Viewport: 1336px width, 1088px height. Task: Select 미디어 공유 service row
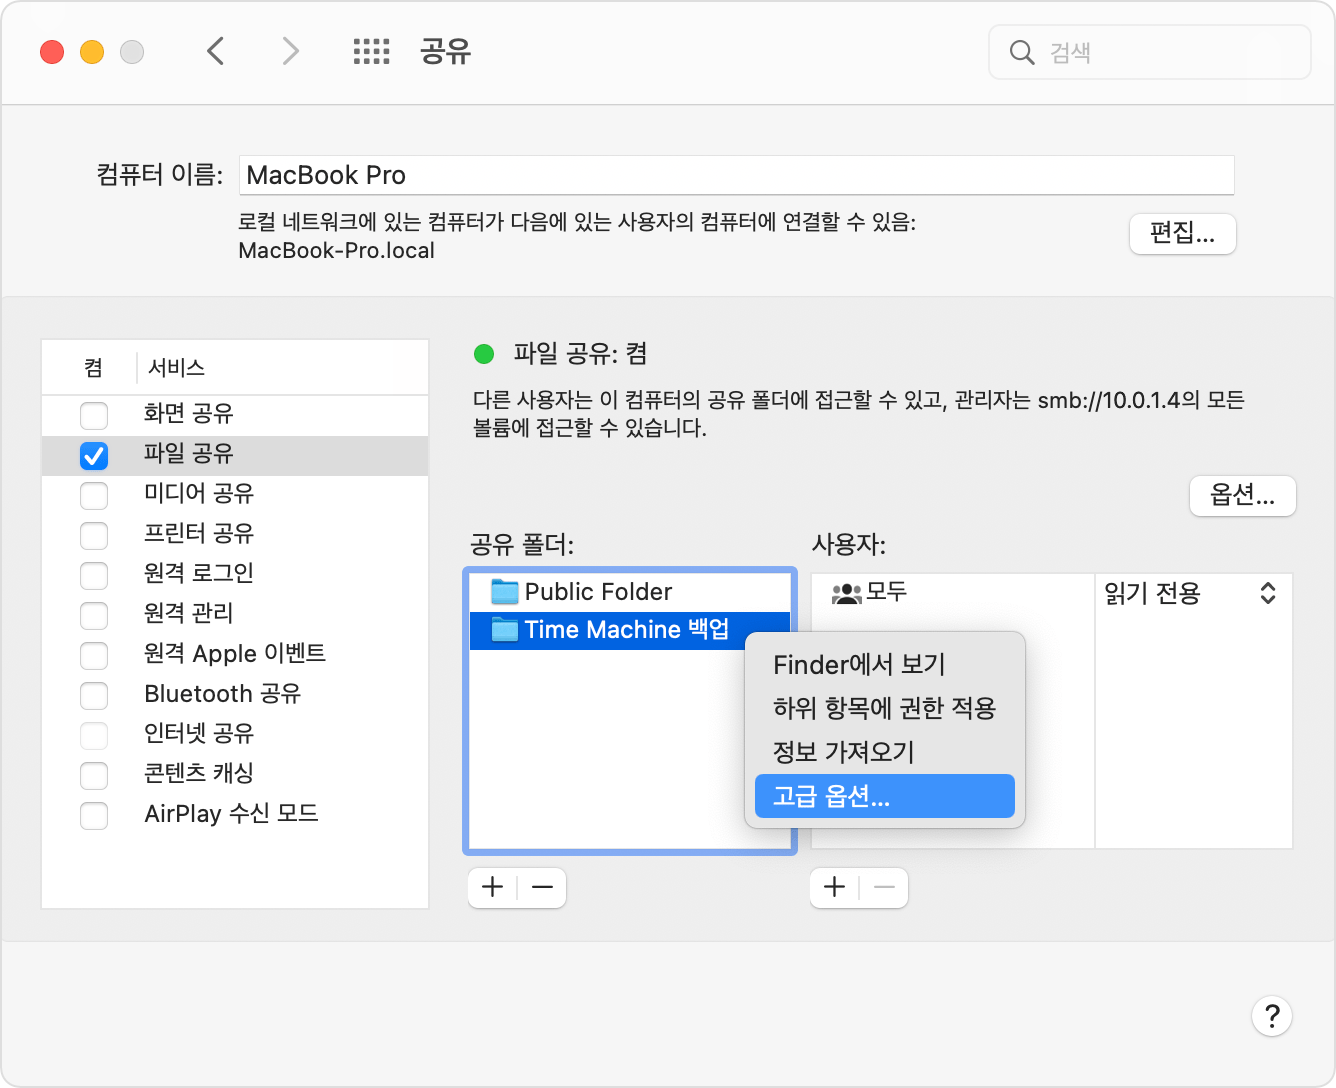click(x=235, y=495)
